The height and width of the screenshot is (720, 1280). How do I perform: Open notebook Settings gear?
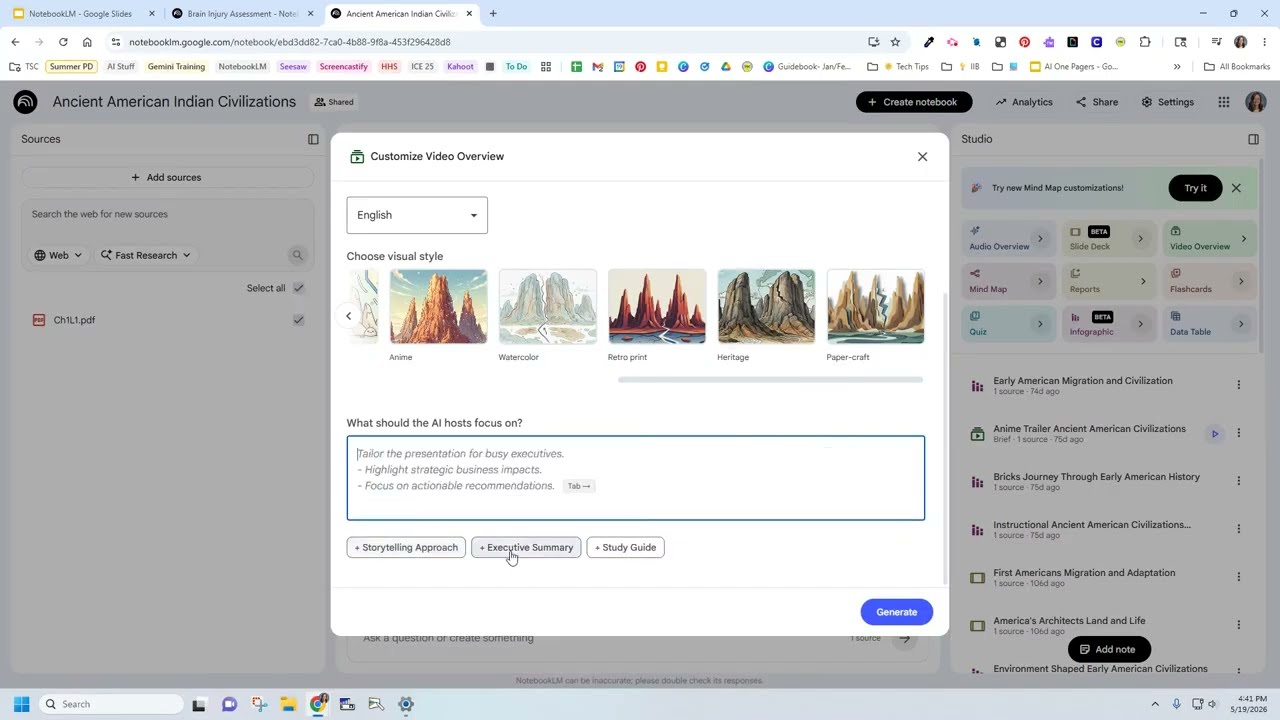1168,102
